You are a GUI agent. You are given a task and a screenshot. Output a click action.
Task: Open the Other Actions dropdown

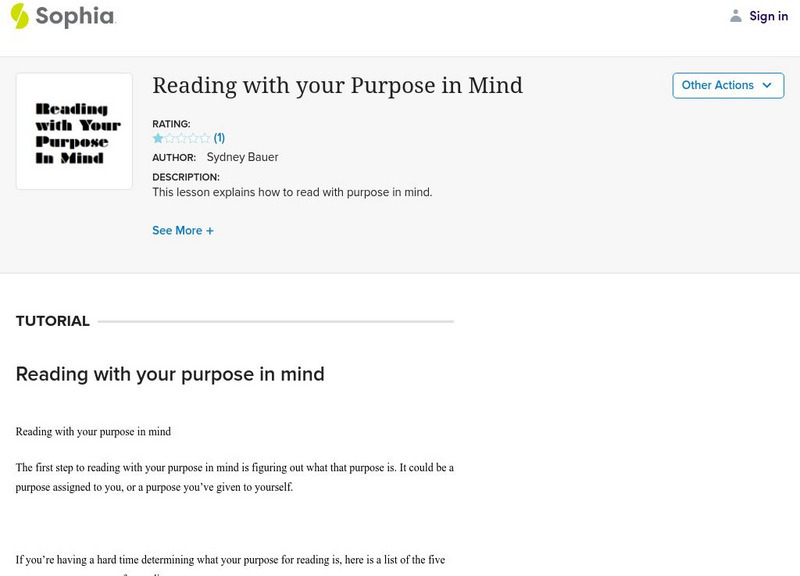717,85
